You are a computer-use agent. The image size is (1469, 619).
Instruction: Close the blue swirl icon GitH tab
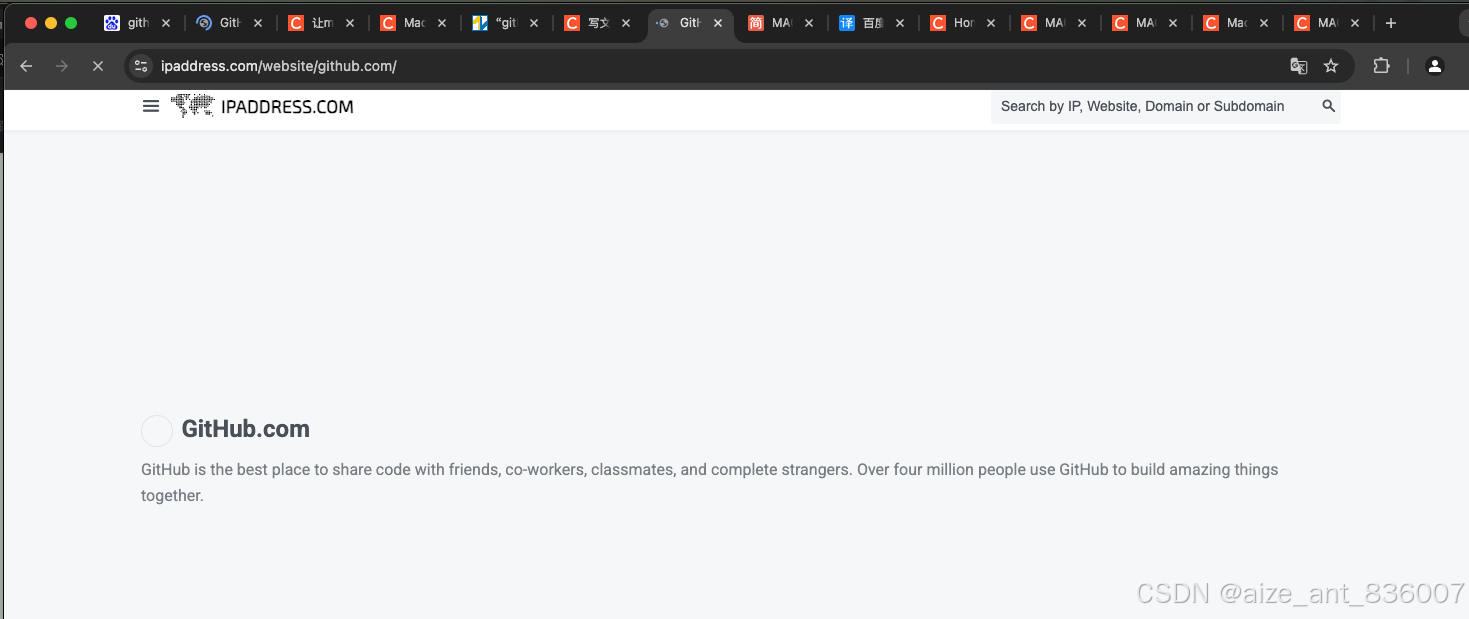click(x=258, y=23)
